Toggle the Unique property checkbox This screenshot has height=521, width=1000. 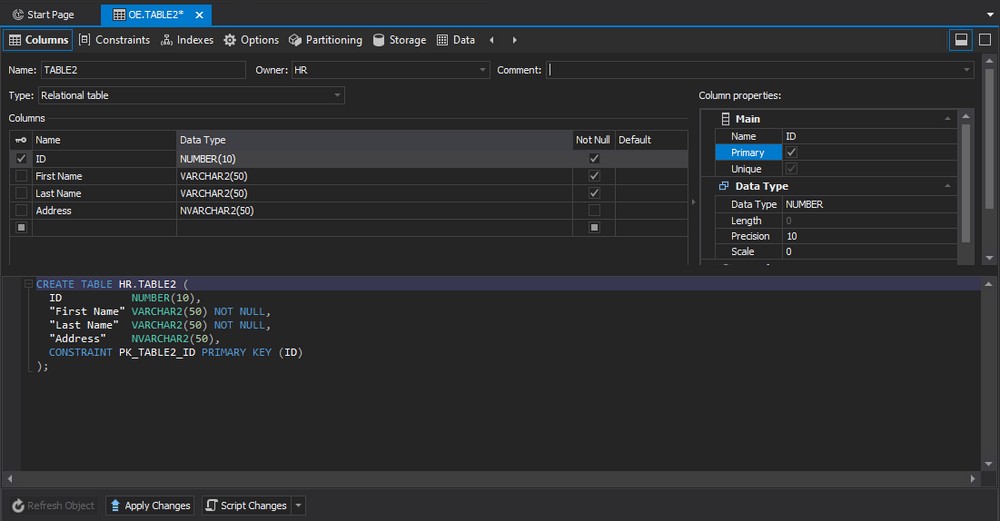(x=791, y=169)
